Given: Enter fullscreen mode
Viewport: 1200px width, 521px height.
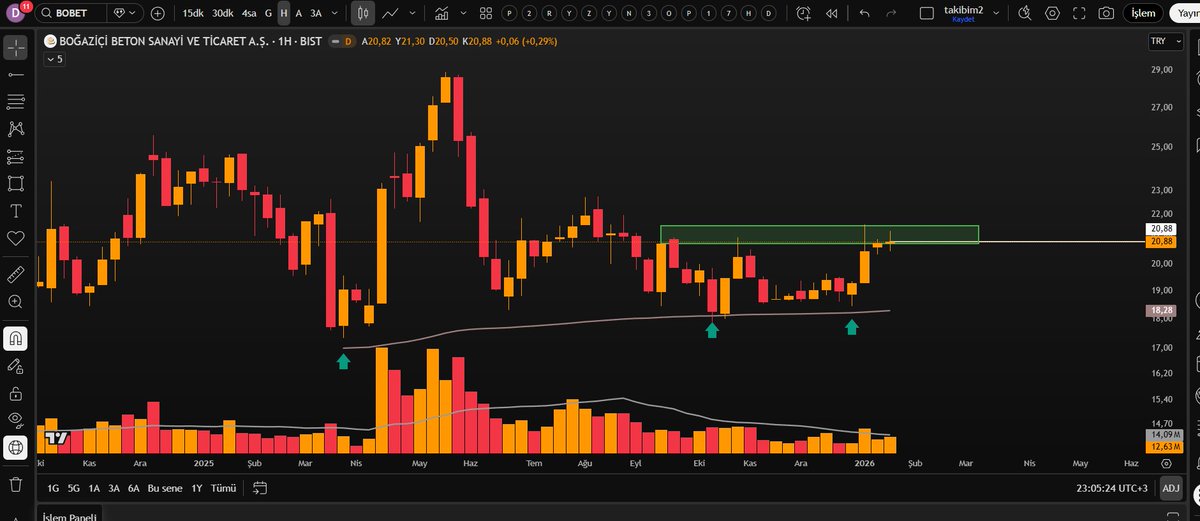Looking at the screenshot, I should tap(1079, 13).
